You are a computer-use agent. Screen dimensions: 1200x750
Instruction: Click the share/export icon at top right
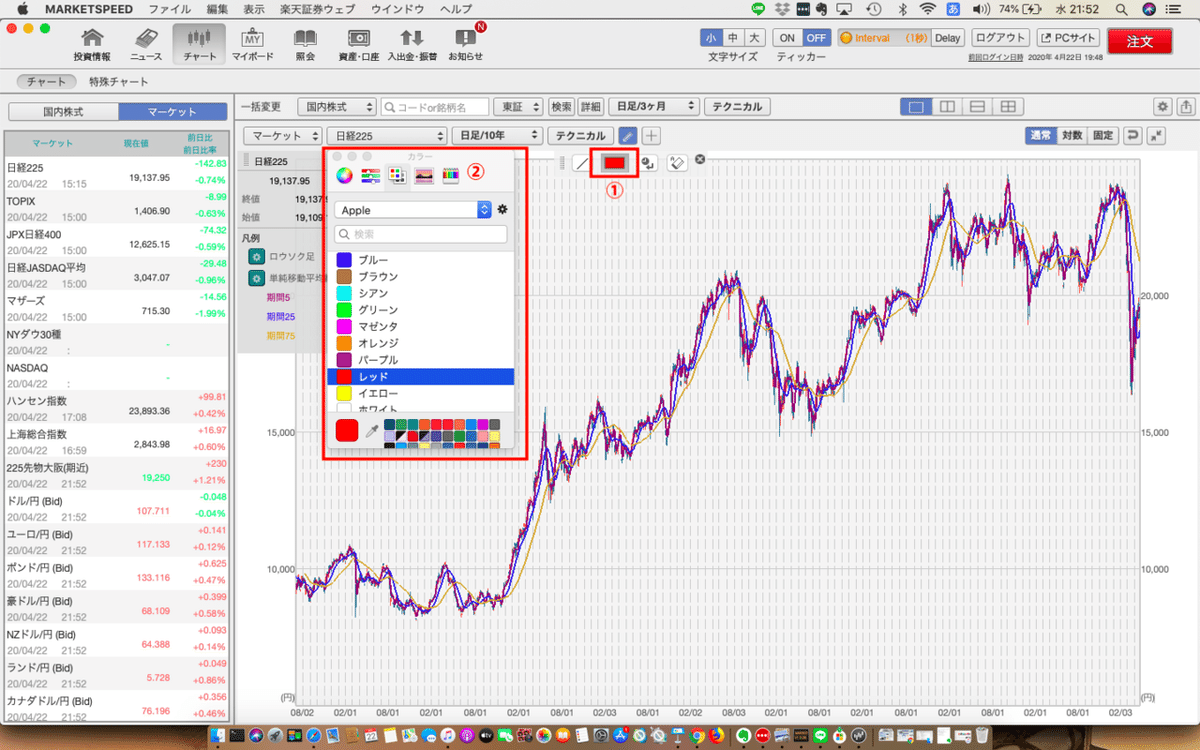coord(1186,106)
